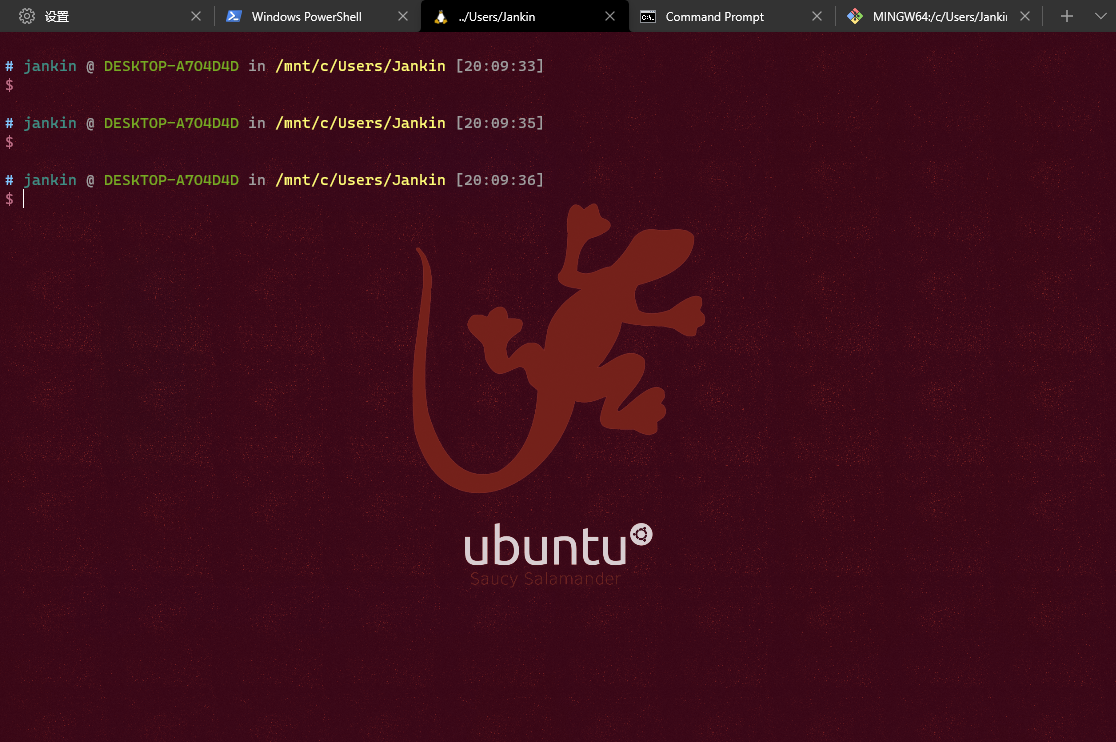Close the ../Users/Jankin tab
The image size is (1116, 742).
(610, 16)
